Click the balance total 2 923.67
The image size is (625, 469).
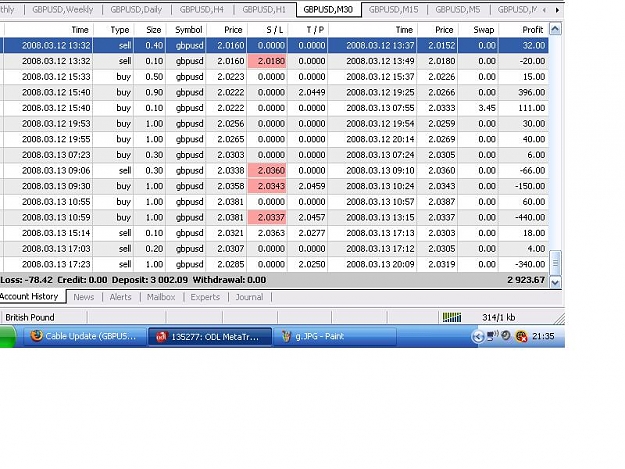tap(526, 280)
